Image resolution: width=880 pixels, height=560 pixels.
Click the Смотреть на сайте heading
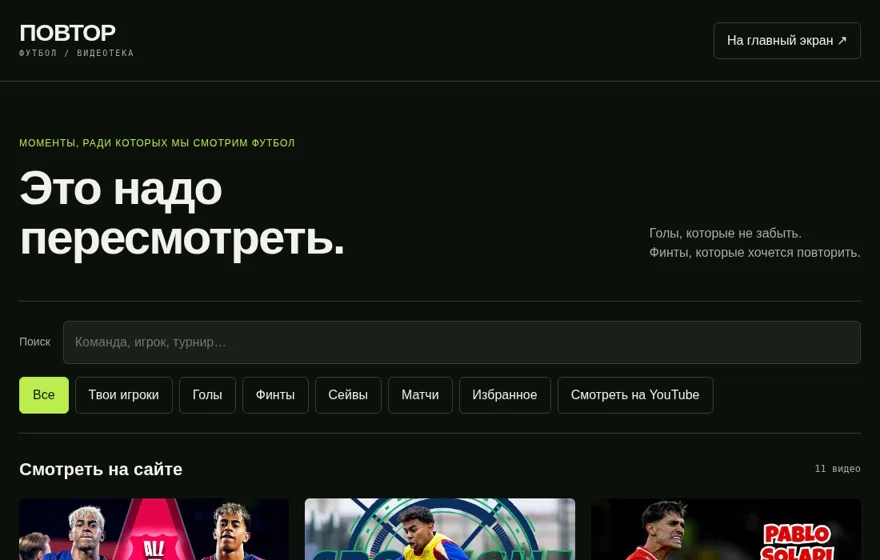(x=100, y=469)
